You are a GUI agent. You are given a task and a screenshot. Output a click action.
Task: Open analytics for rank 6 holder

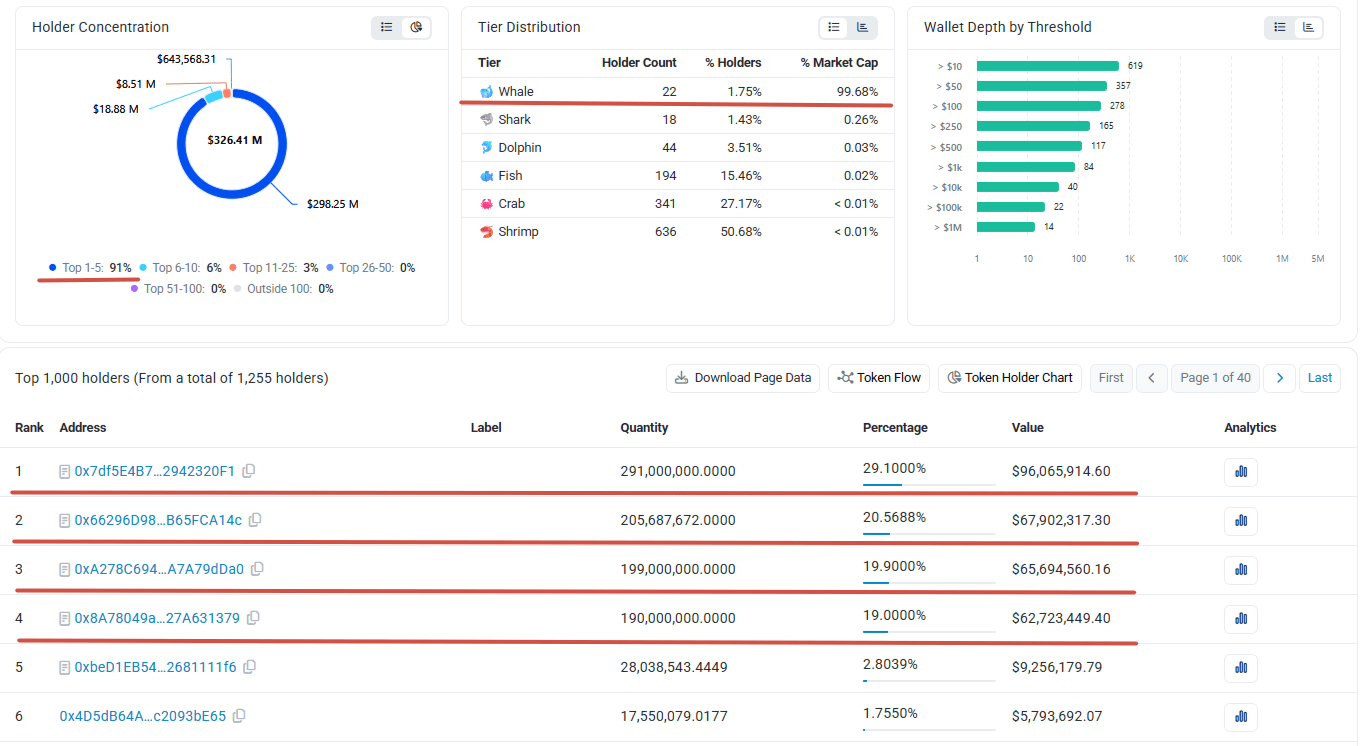[1241, 717]
